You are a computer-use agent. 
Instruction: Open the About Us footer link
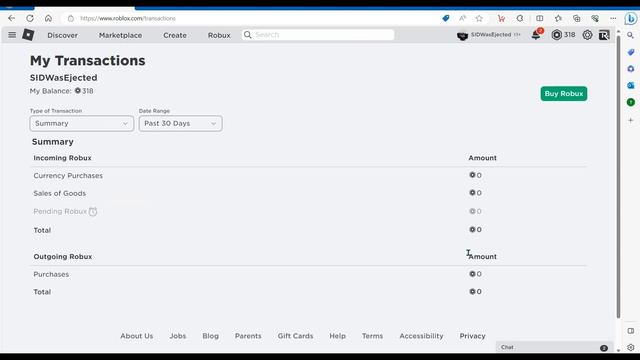click(x=136, y=336)
